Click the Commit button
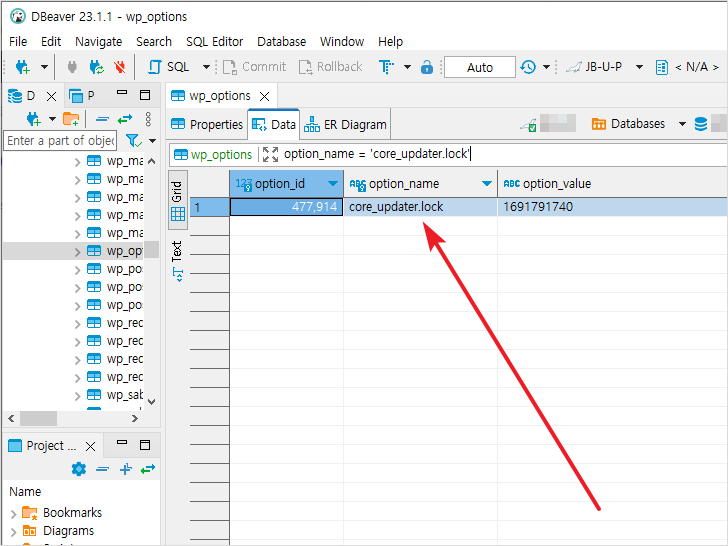The image size is (728, 546). [254, 67]
